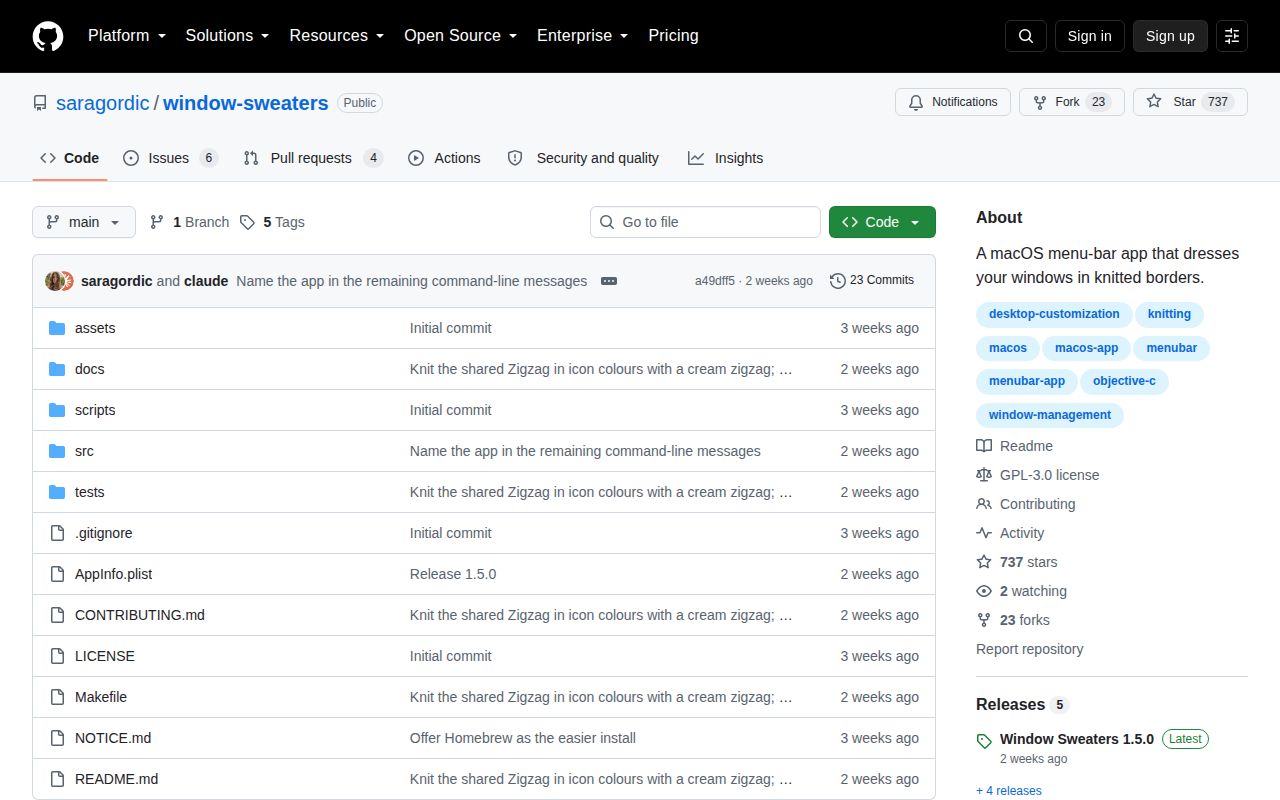Star the window-sweaters repository
Image resolution: width=1280 pixels, height=800 pixels.
[1190, 102]
